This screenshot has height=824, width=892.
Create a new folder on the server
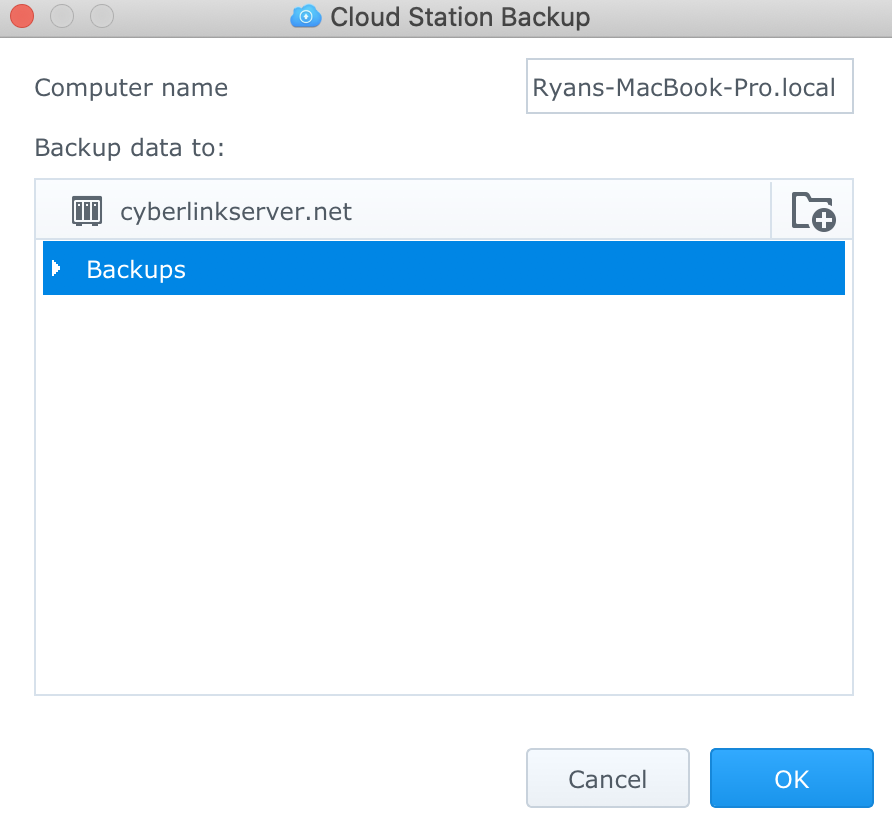813,211
